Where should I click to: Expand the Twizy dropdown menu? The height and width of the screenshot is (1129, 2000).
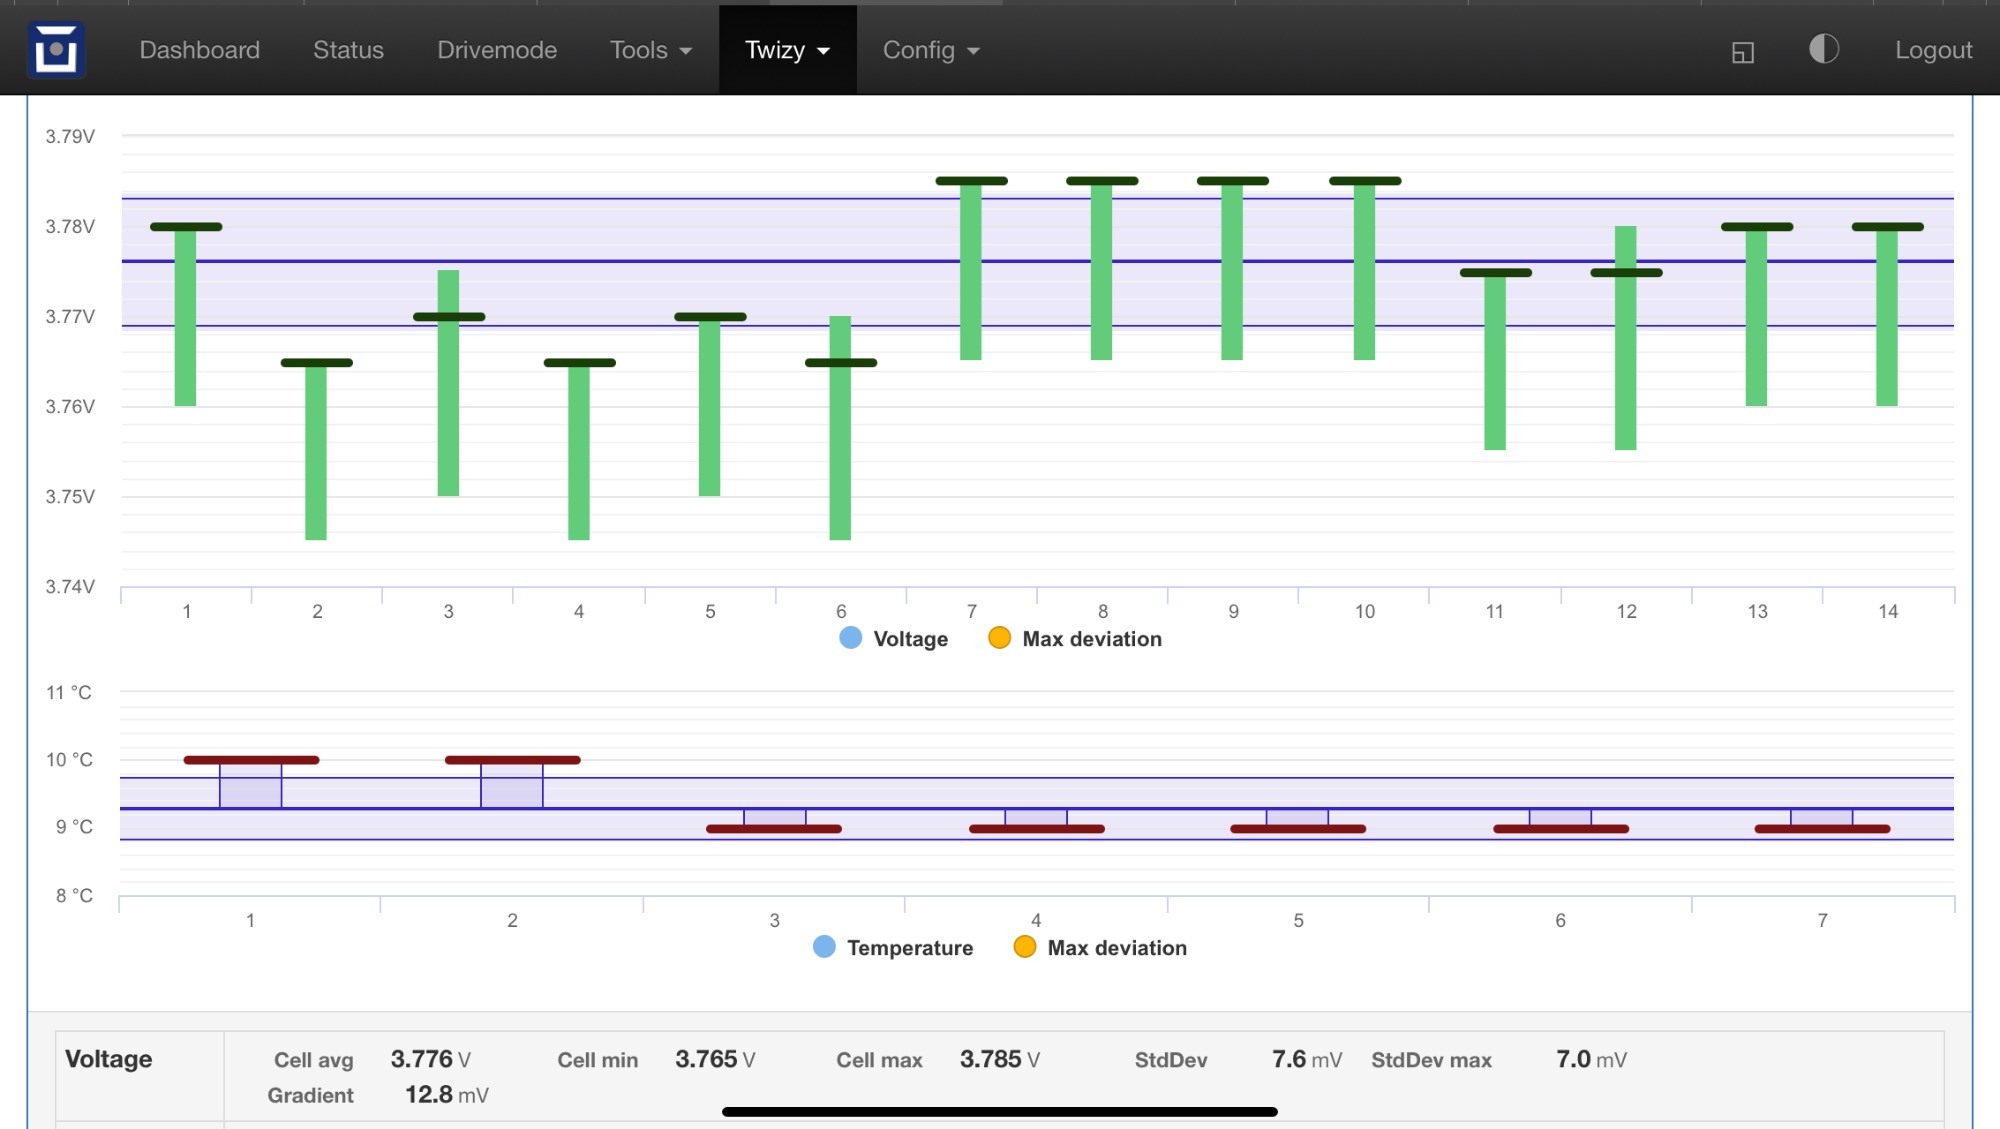point(787,50)
